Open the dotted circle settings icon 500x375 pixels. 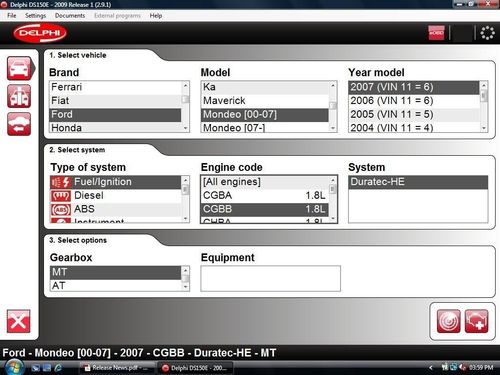coord(487,33)
